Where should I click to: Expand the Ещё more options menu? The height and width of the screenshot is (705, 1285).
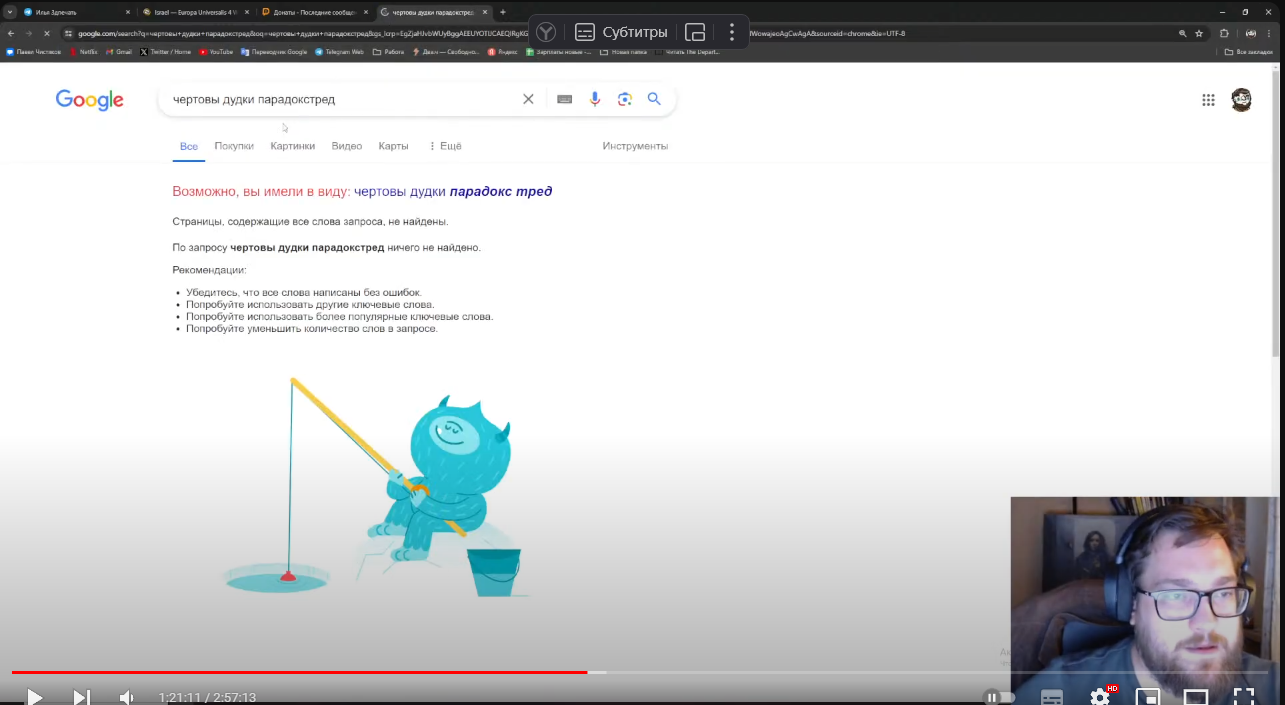click(445, 146)
